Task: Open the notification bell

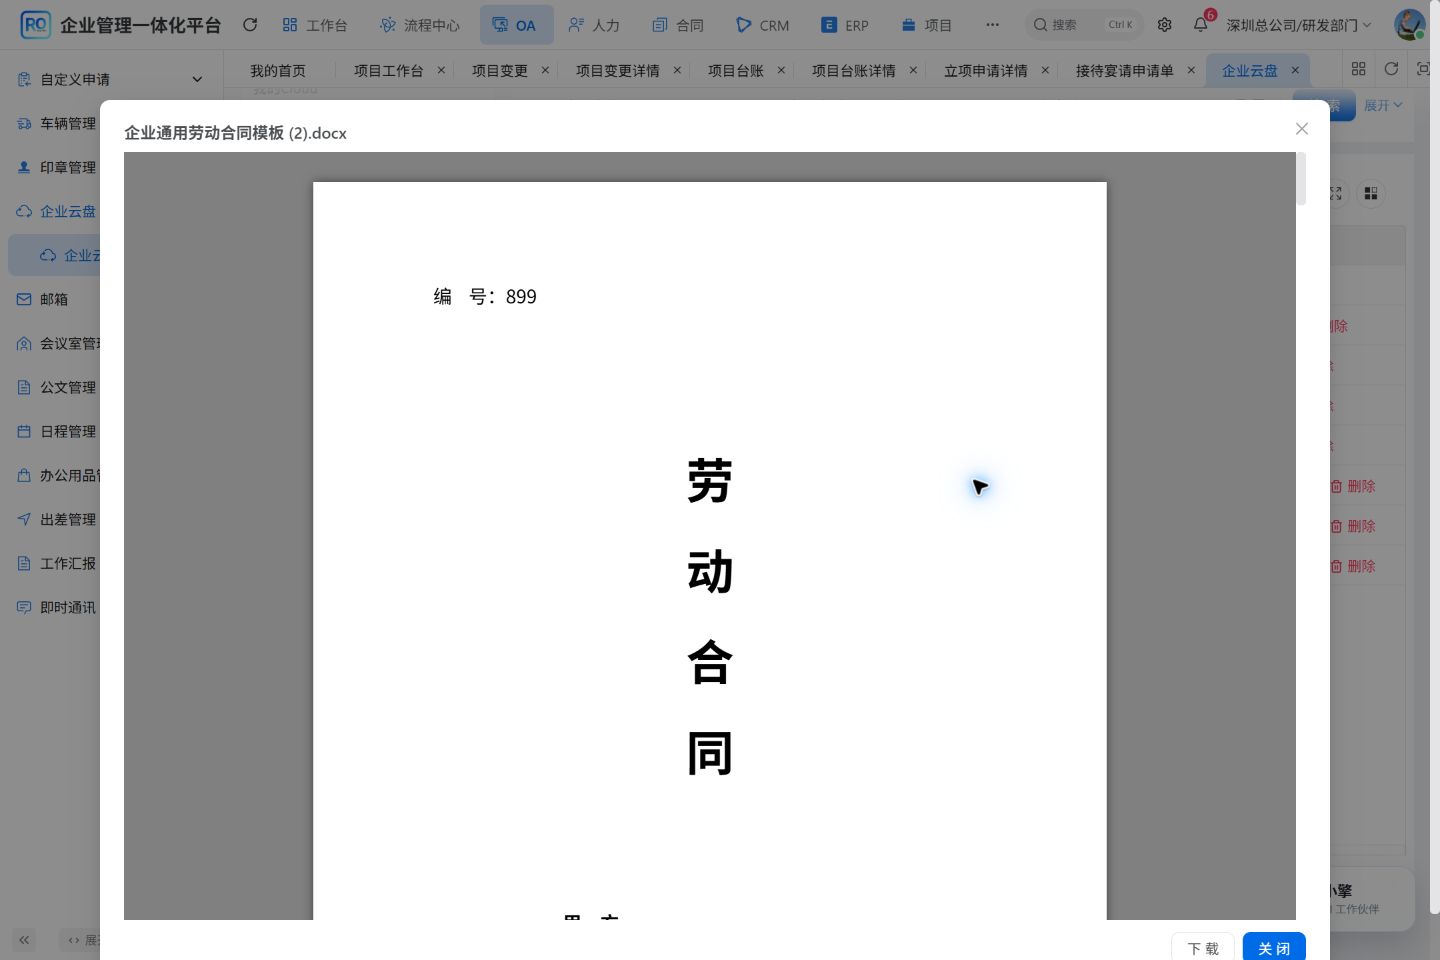Action: 1201,25
